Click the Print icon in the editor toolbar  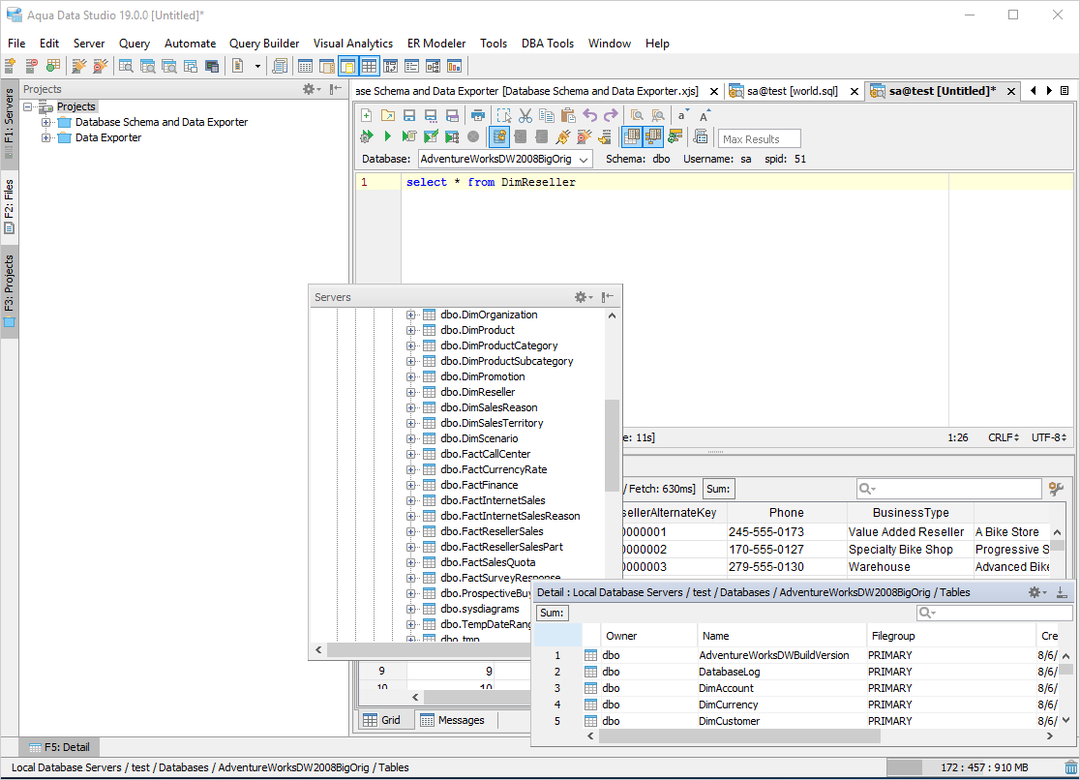[479, 115]
